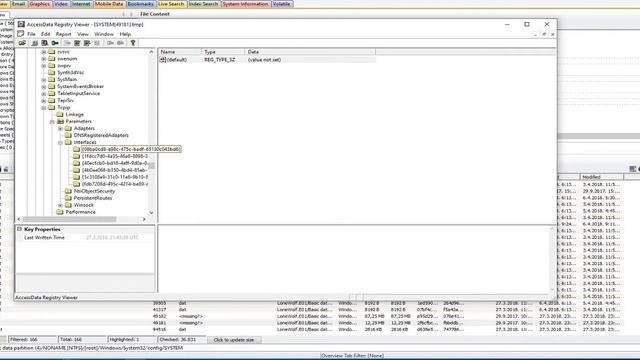The image size is (640, 360).
Task: Switch to the Mobile Data tab
Action: [109, 4]
